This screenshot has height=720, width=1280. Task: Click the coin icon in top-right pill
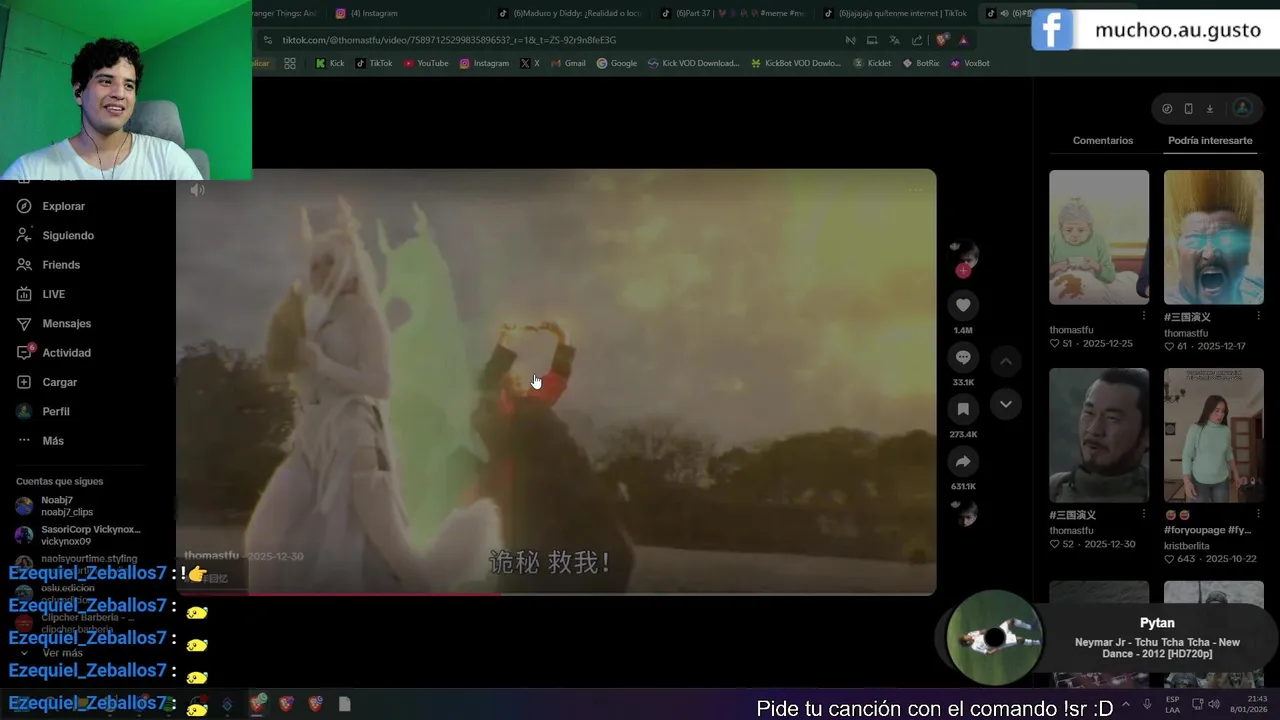1167,108
